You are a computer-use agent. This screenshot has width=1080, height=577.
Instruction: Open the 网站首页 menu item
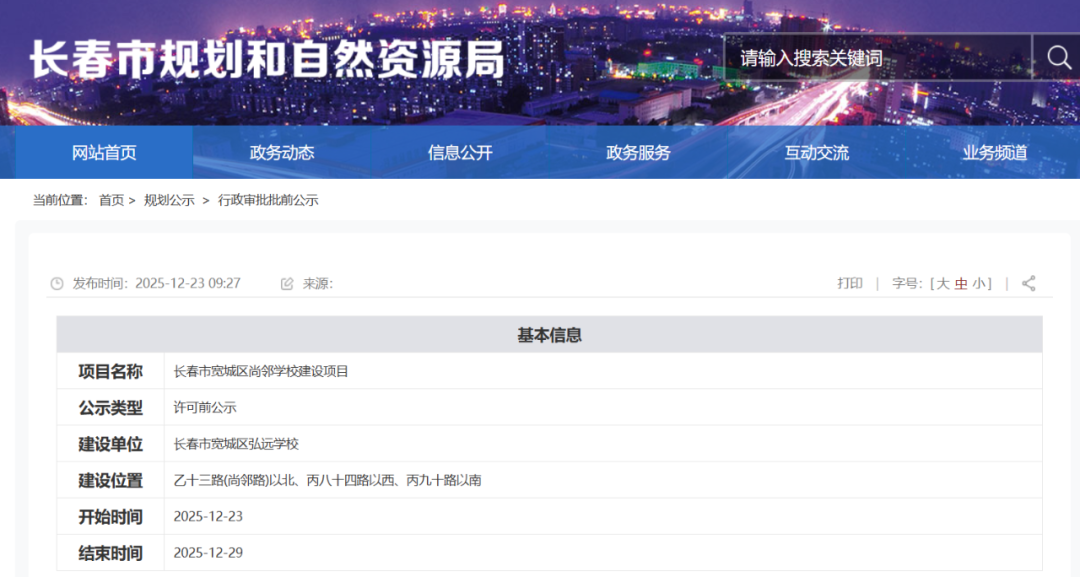[103, 152]
